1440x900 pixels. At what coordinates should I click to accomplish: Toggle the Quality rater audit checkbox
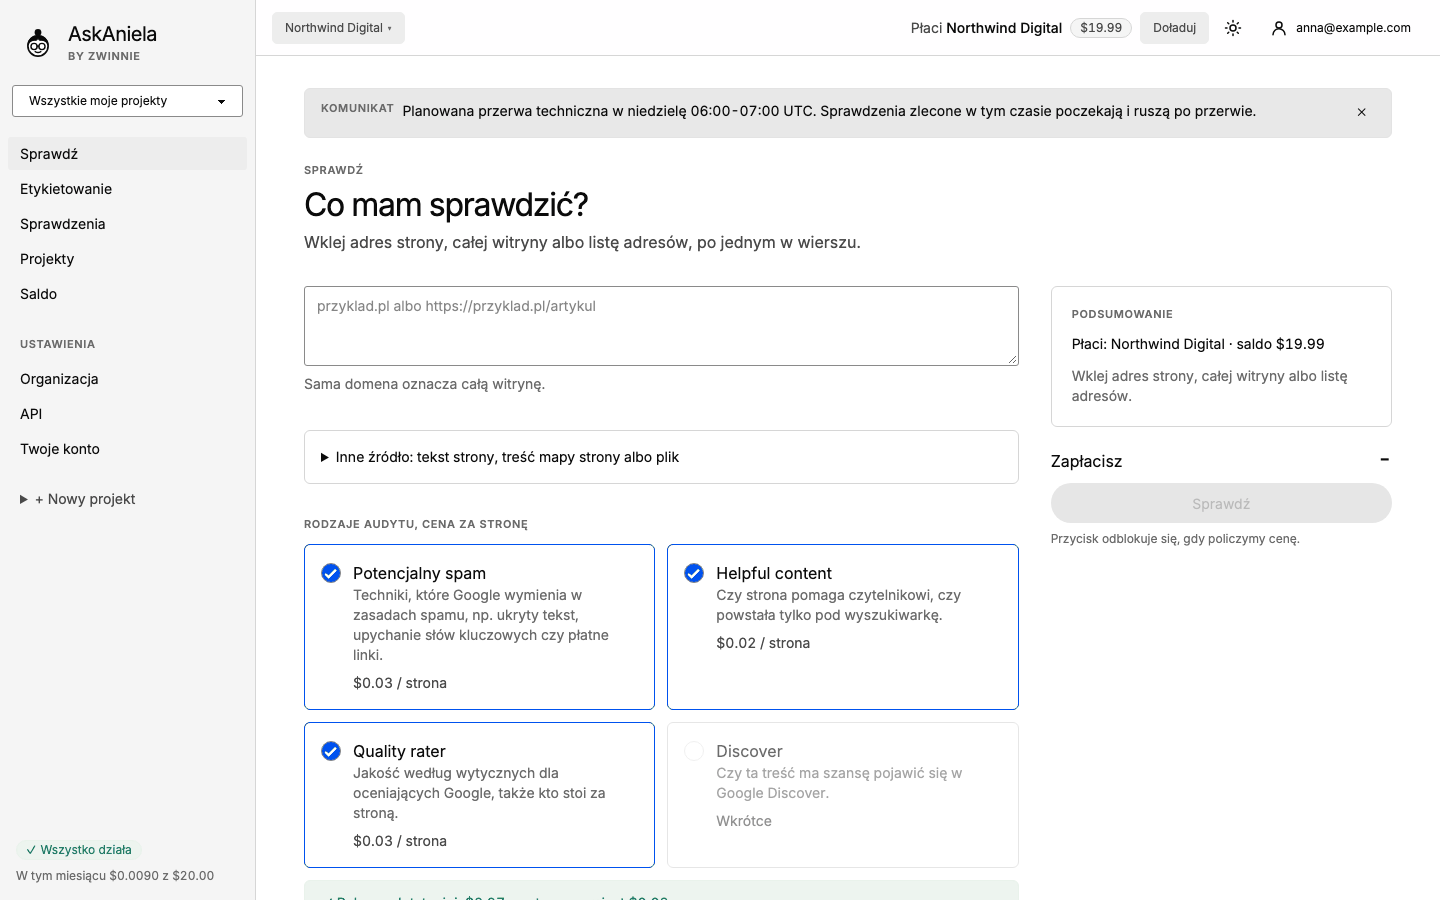tap(331, 751)
